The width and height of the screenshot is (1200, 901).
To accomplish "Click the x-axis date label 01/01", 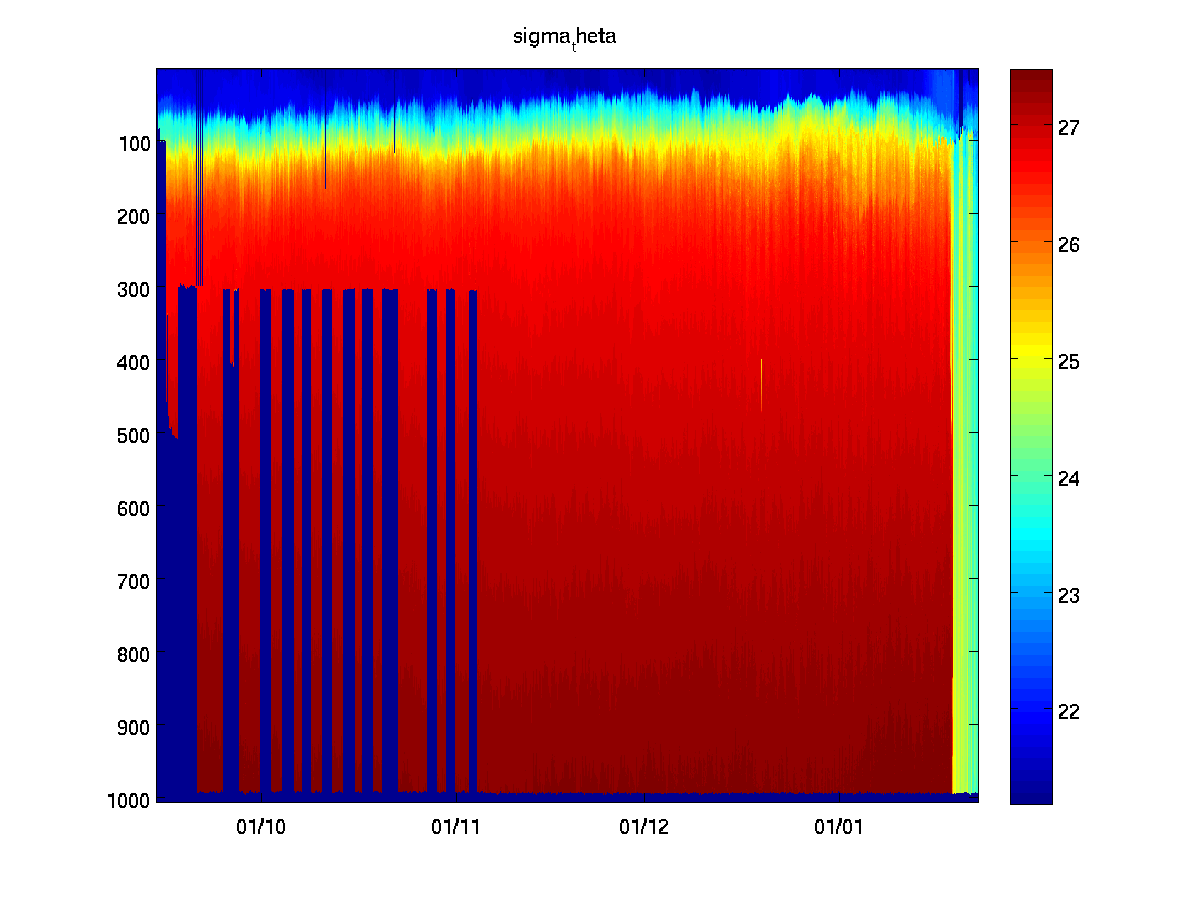I will [x=838, y=827].
